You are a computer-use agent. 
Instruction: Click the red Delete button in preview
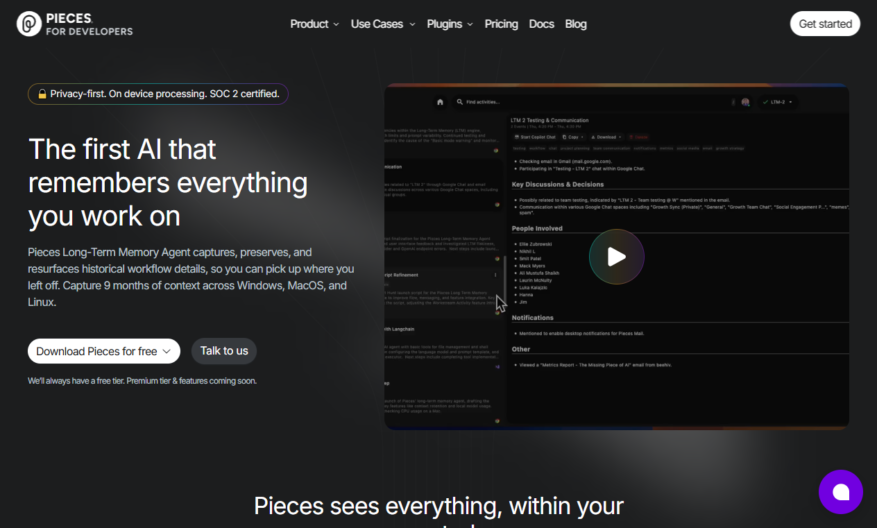(639, 137)
